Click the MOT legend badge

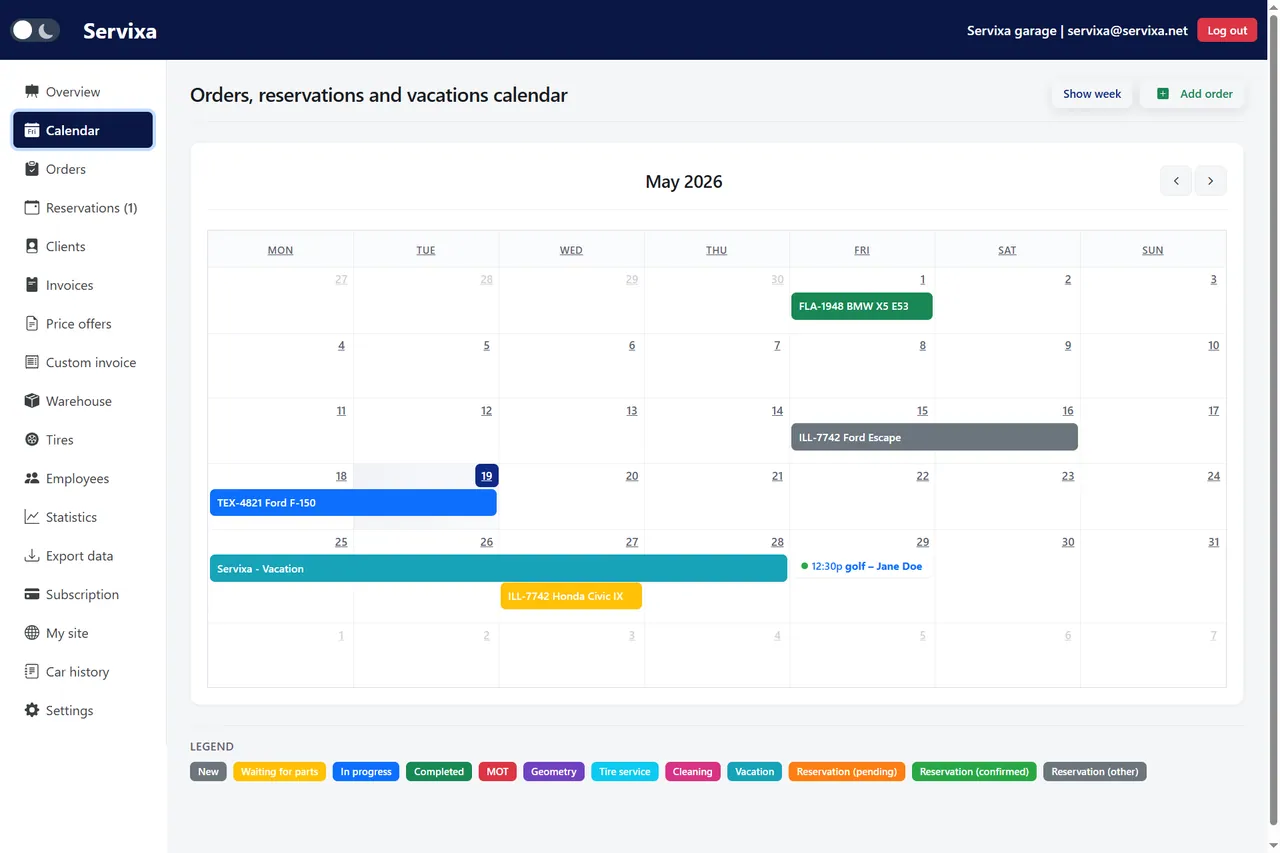[497, 772]
